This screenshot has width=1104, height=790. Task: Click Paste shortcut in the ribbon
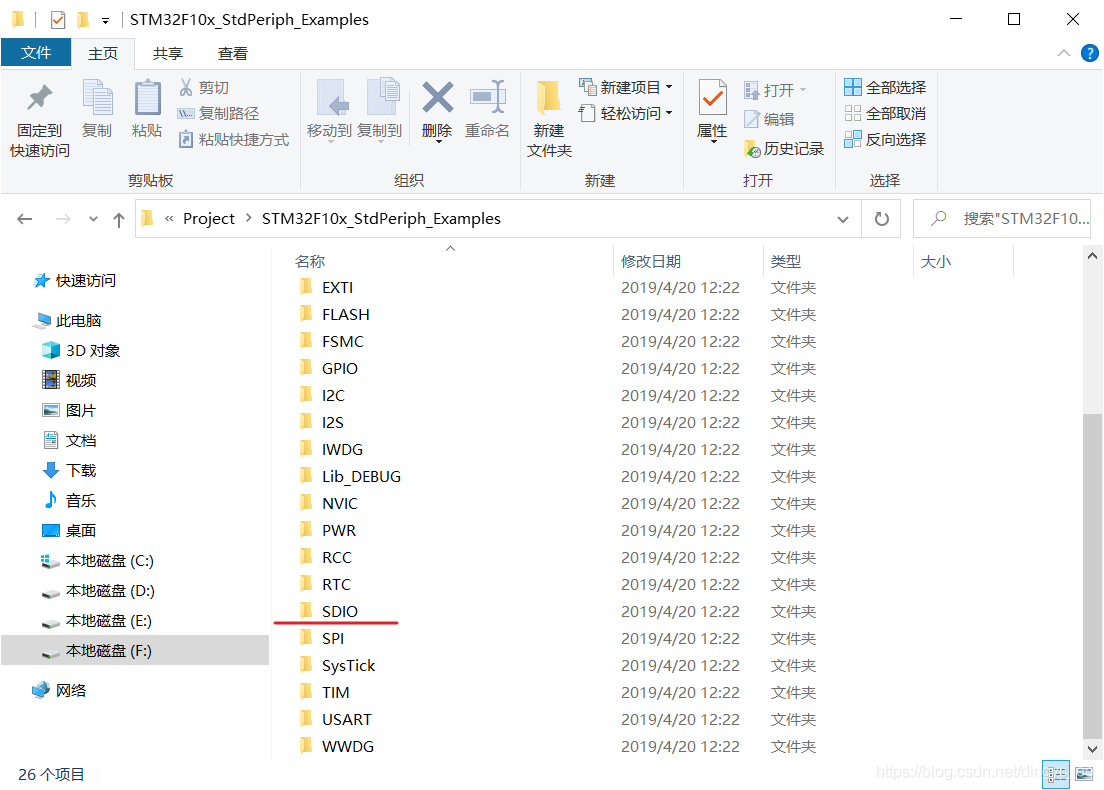[233, 139]
